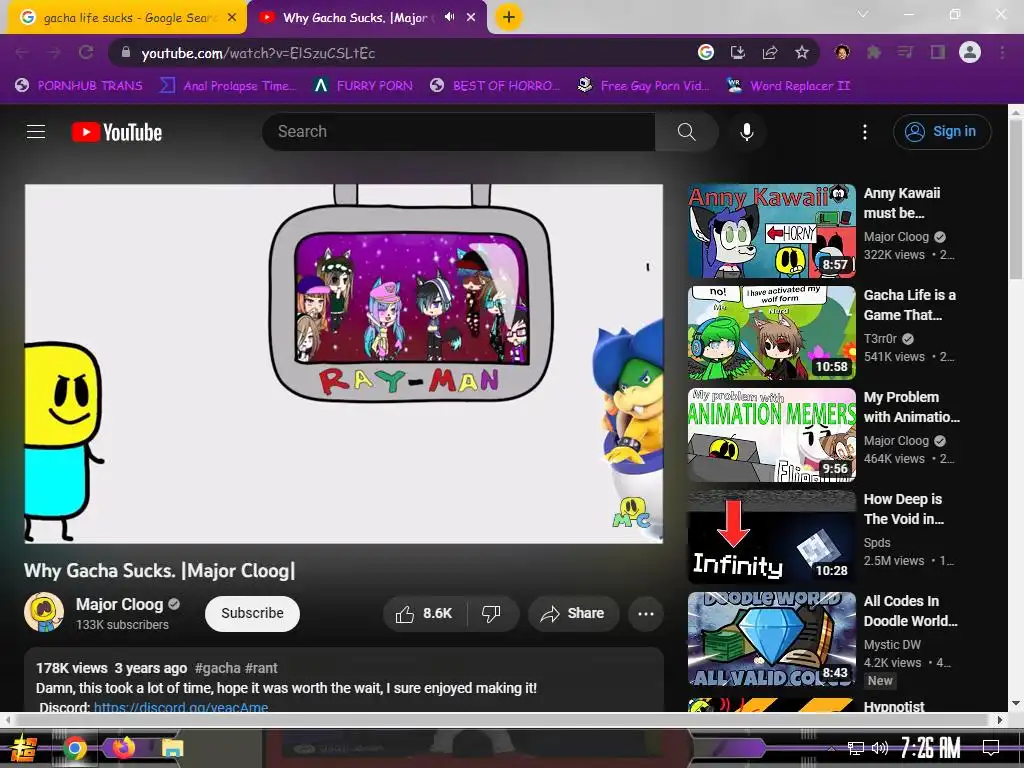The height and width of the screenshot is (768, 1024).
Task: Open How Deep is The Void thumbnail
Action: 771,537
